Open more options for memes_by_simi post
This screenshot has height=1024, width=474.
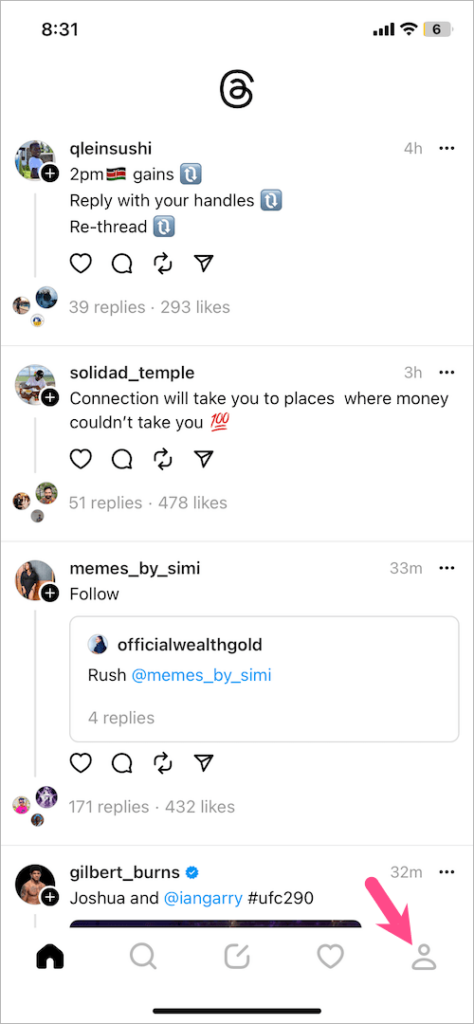447,569
